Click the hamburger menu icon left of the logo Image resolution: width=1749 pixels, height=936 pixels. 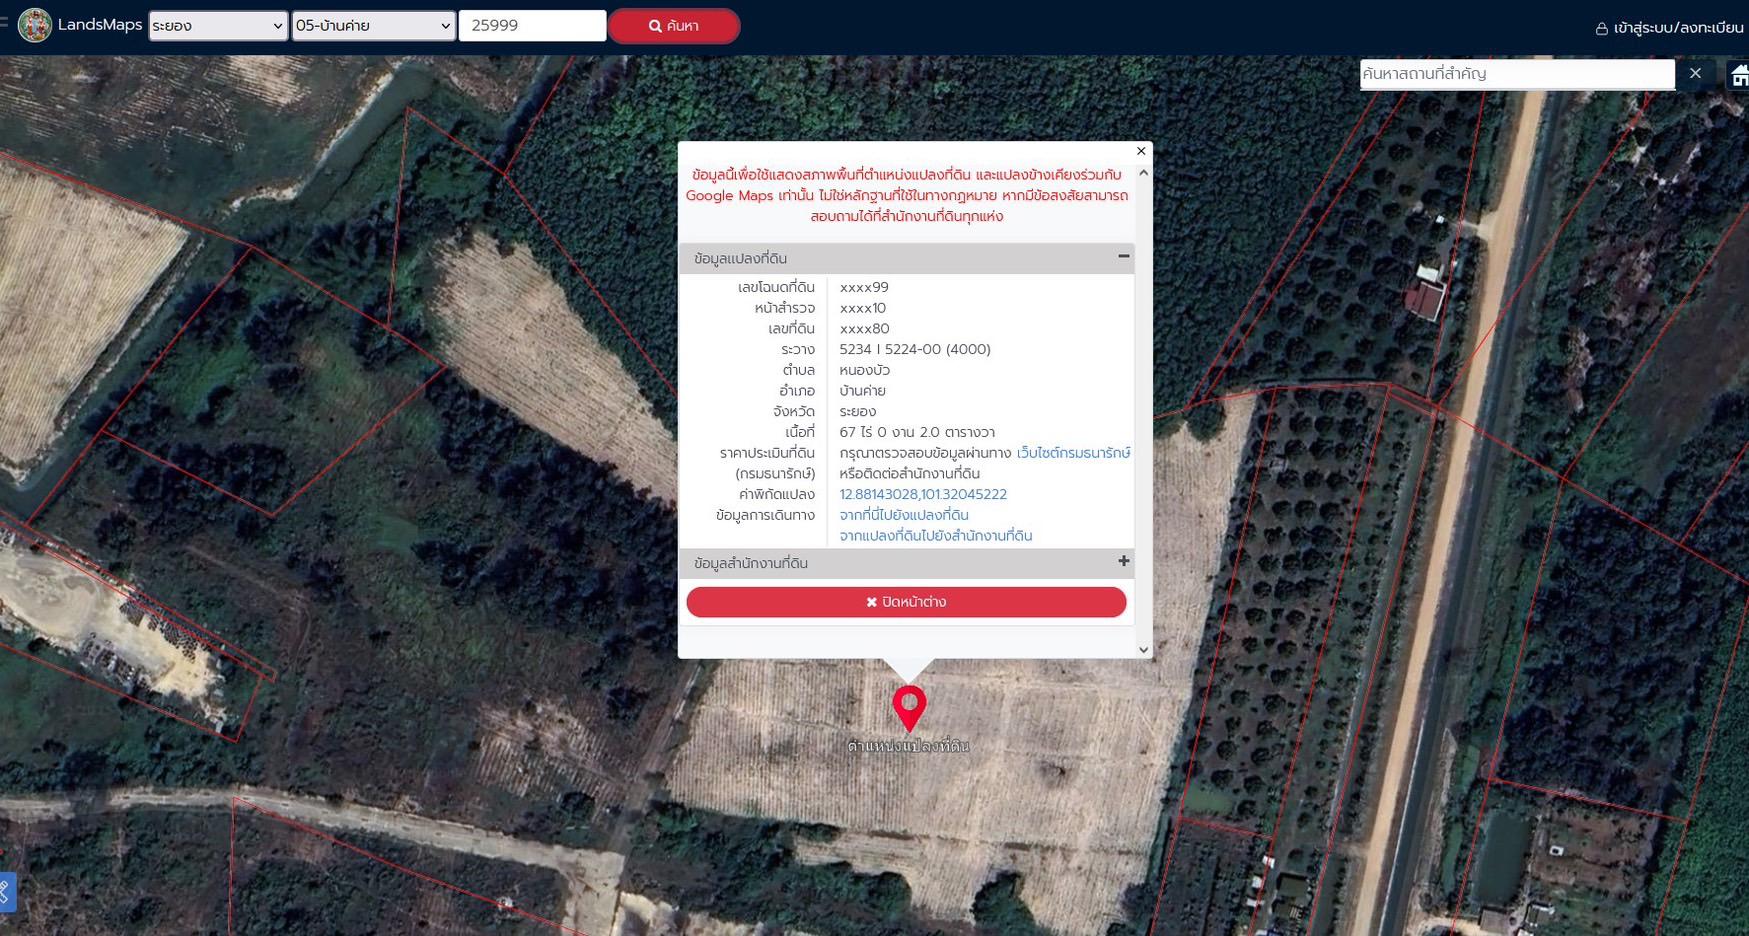pyautogui.click(x=4, y=21)
